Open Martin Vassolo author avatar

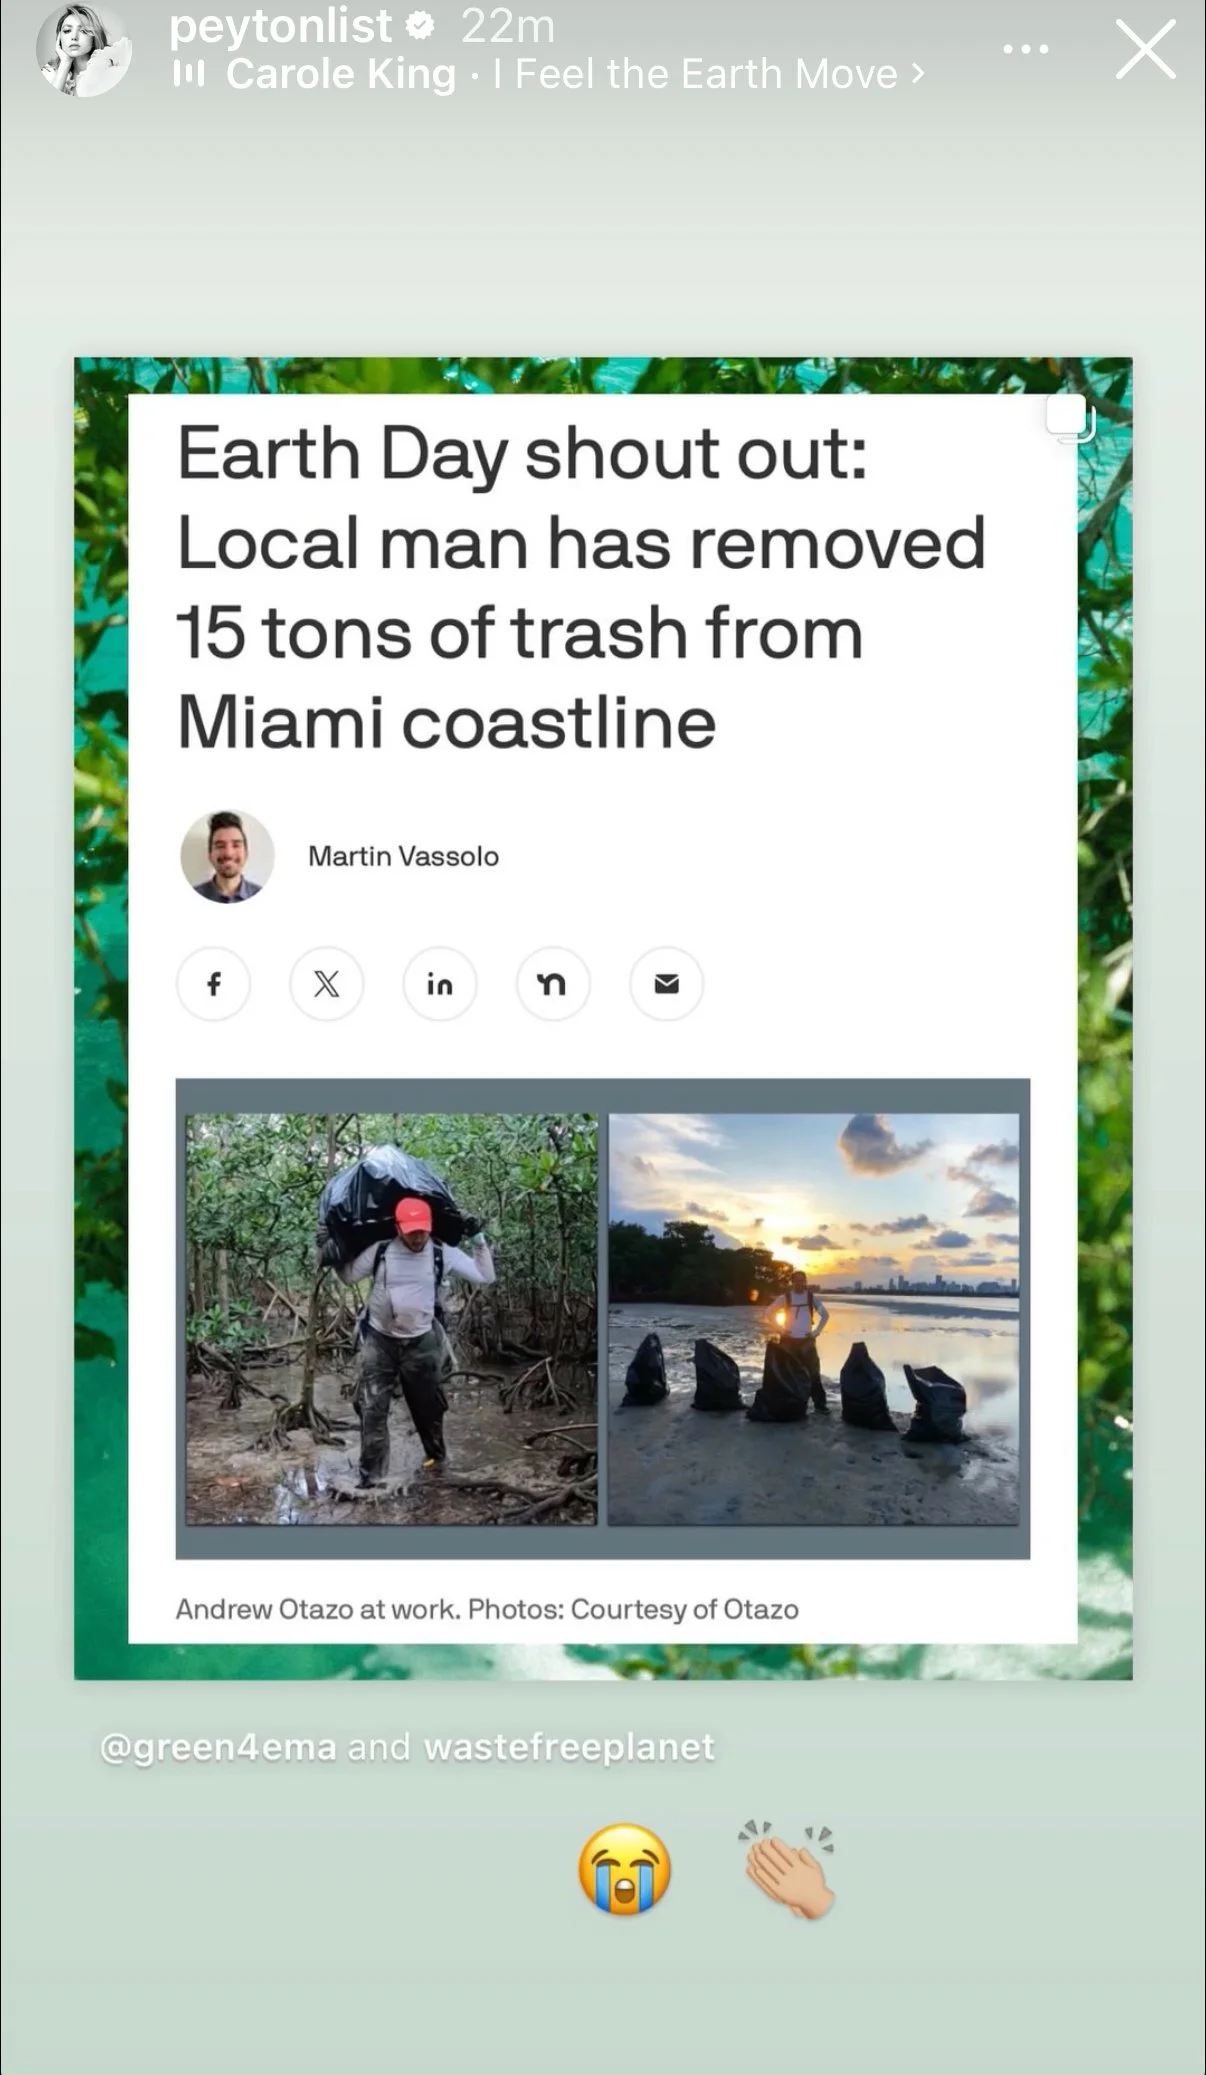pos(227,857)
